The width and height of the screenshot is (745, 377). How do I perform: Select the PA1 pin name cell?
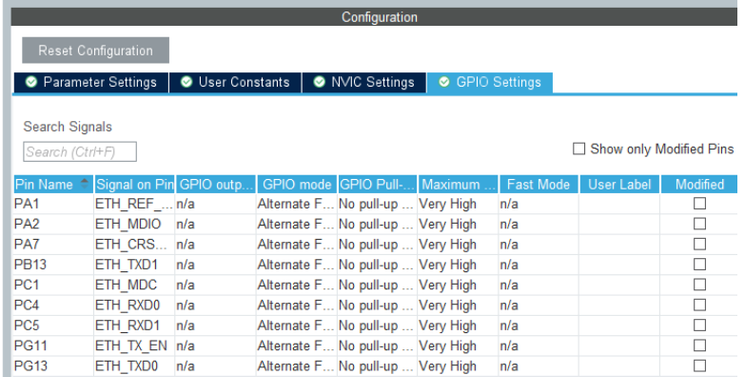[53, 204]
